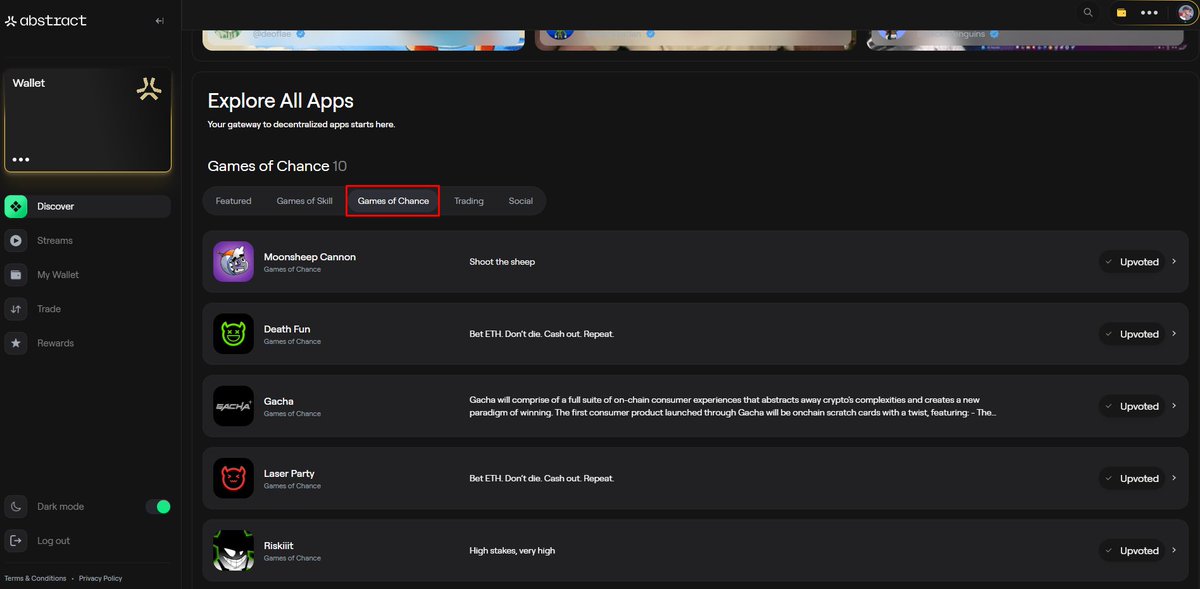
Task: Open the search magnifier in the top bar
Action: 1088,13
